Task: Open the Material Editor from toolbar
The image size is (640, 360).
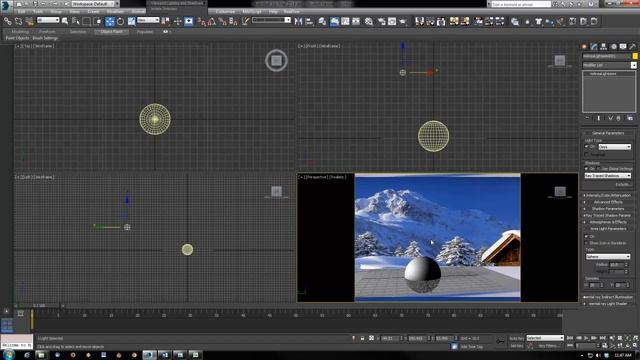Action: click(369, 21)
